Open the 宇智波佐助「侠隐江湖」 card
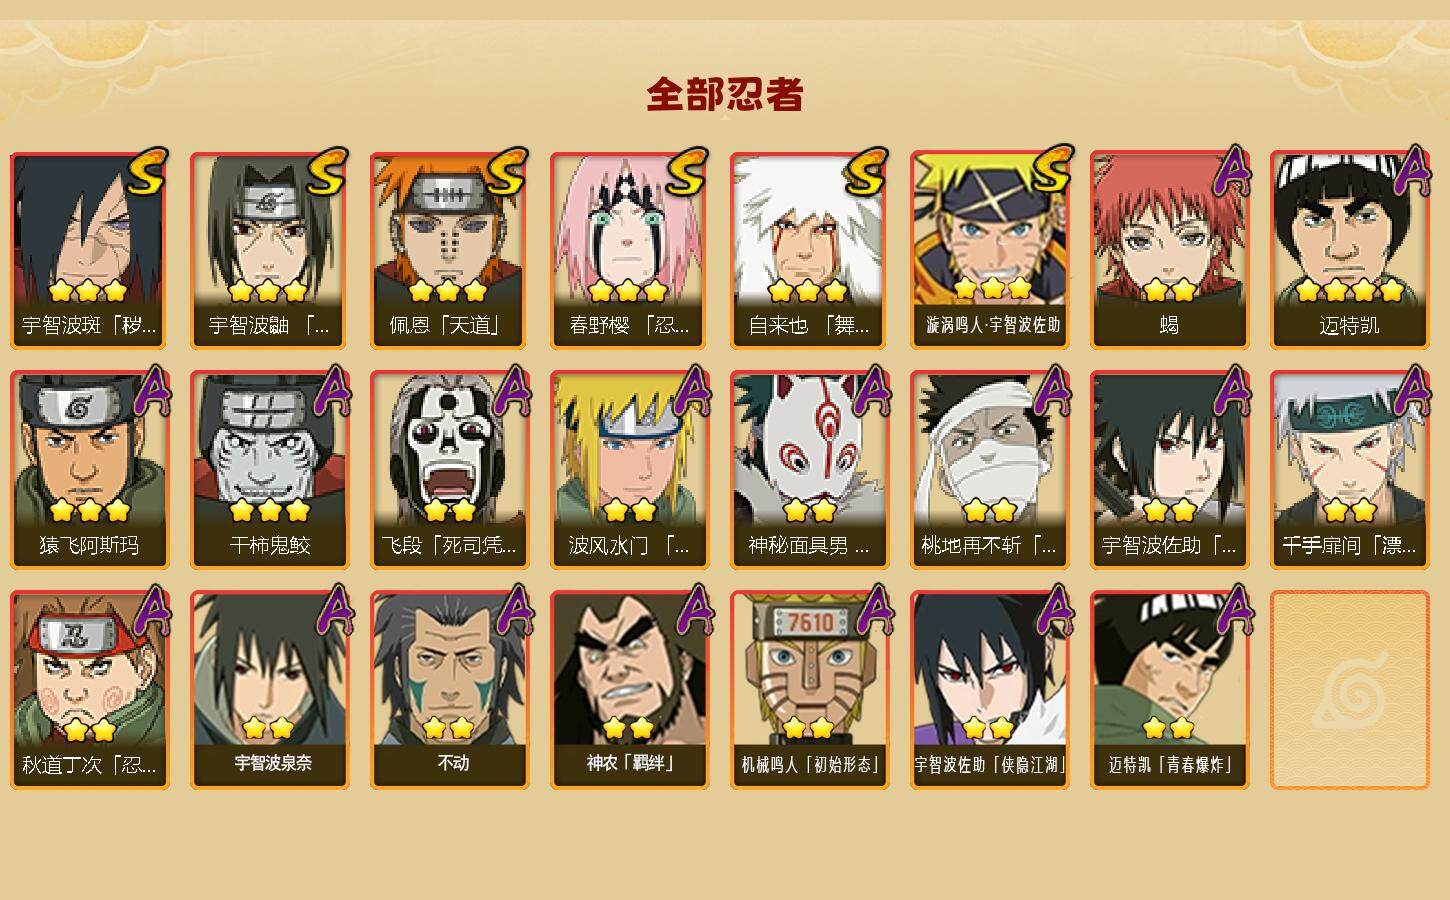This screenshot has height=900, width=1450. [989, 690]
